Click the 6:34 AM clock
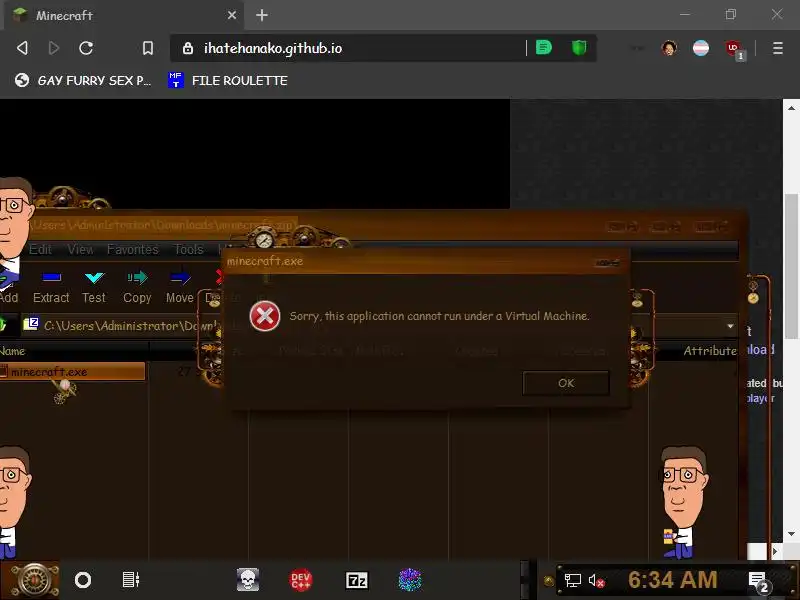The height and width of the screenshot is (600, 800). click(x=672, y=580)
